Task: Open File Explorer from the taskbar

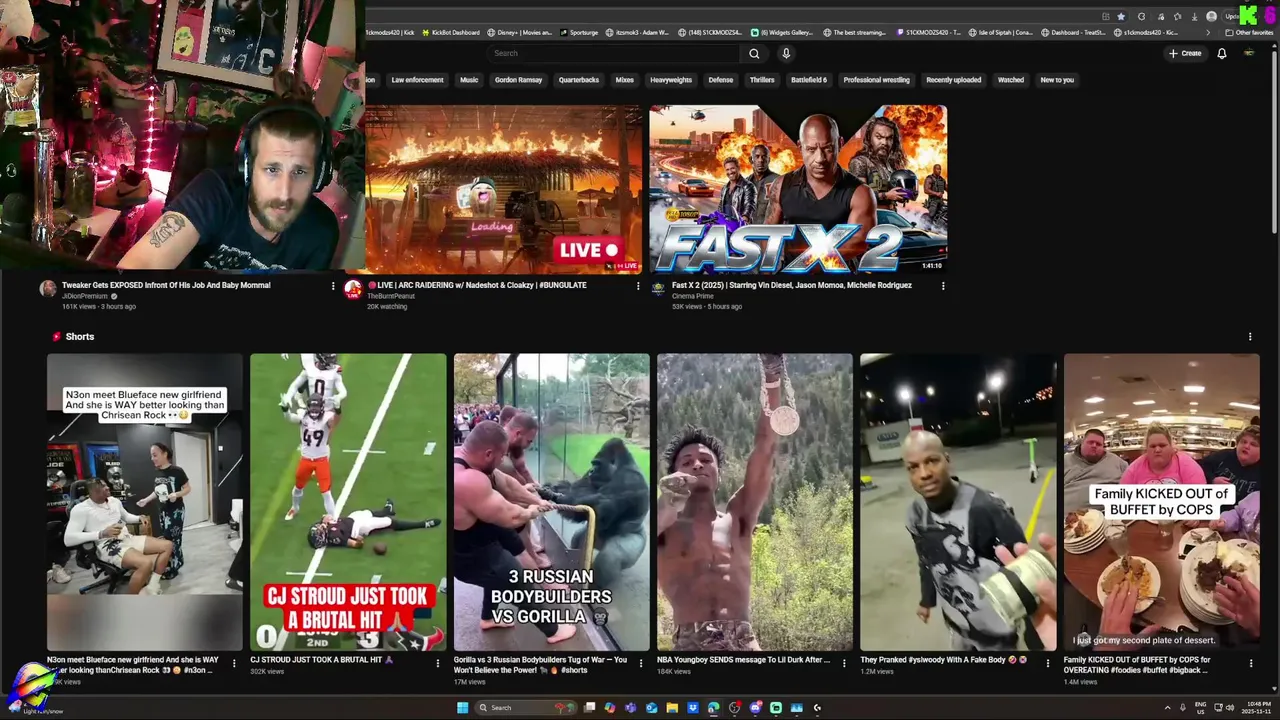Action: (x=672, y=708)
